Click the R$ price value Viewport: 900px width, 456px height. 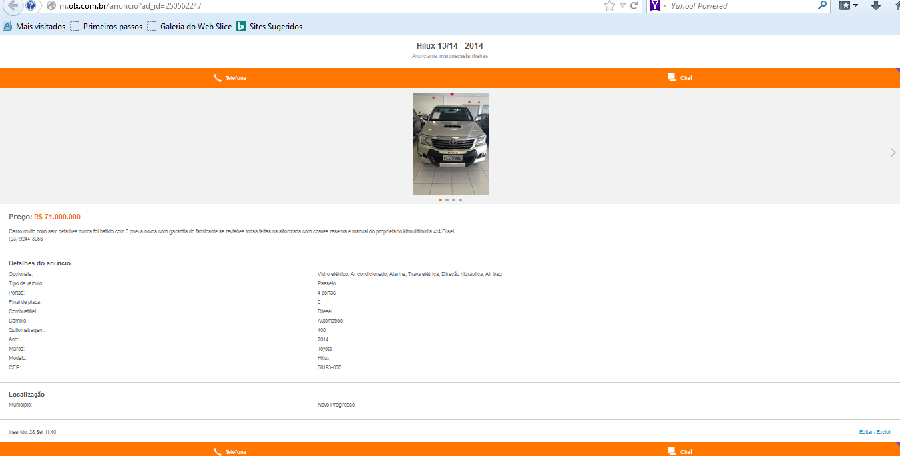tap(57, 217)
